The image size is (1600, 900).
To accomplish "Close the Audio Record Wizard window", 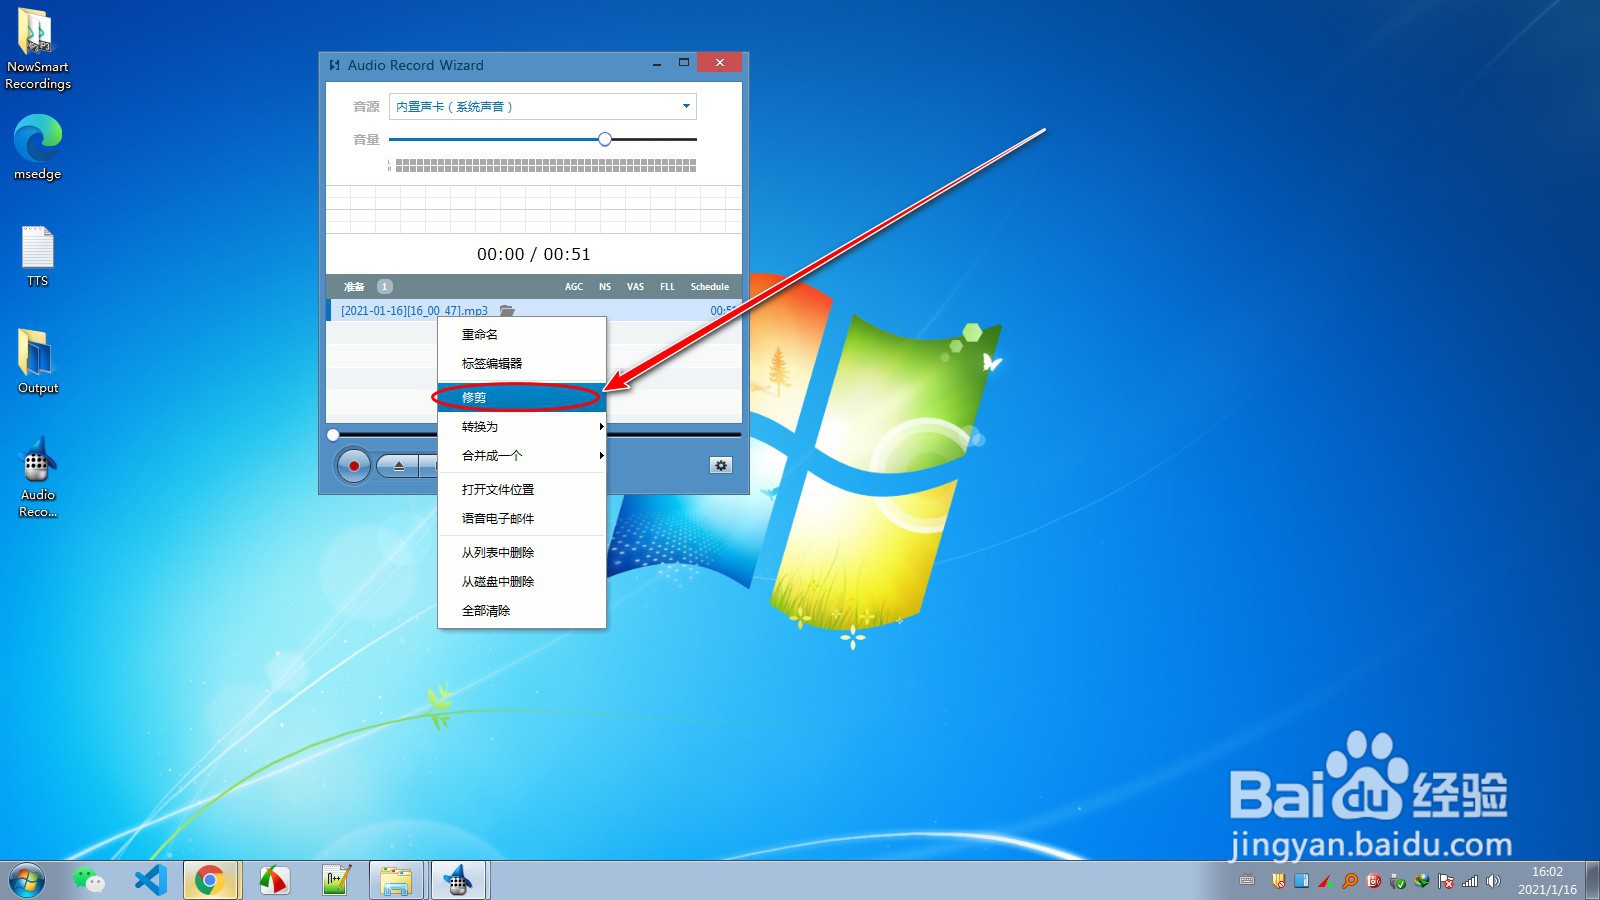I will [720, 62].
